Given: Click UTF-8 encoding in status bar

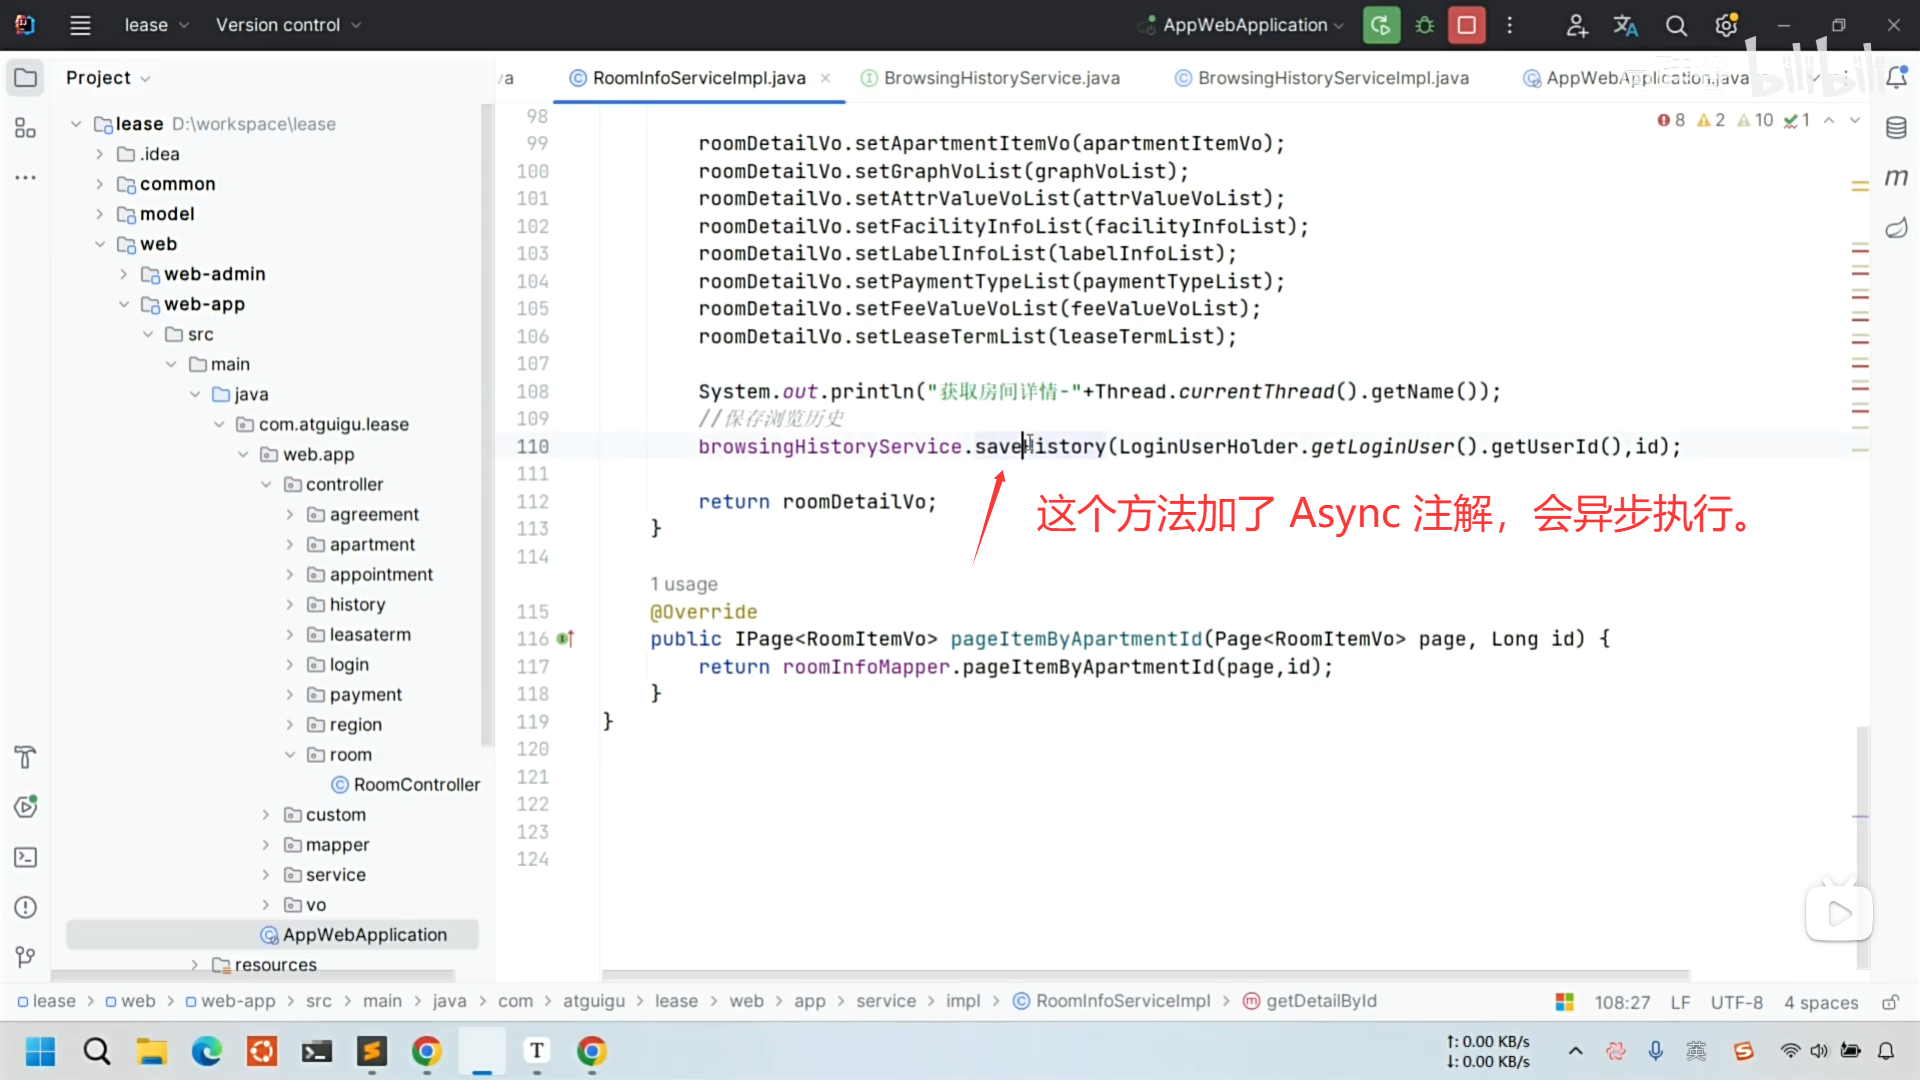Looking at the screenshot, I should (1736, 1002).
